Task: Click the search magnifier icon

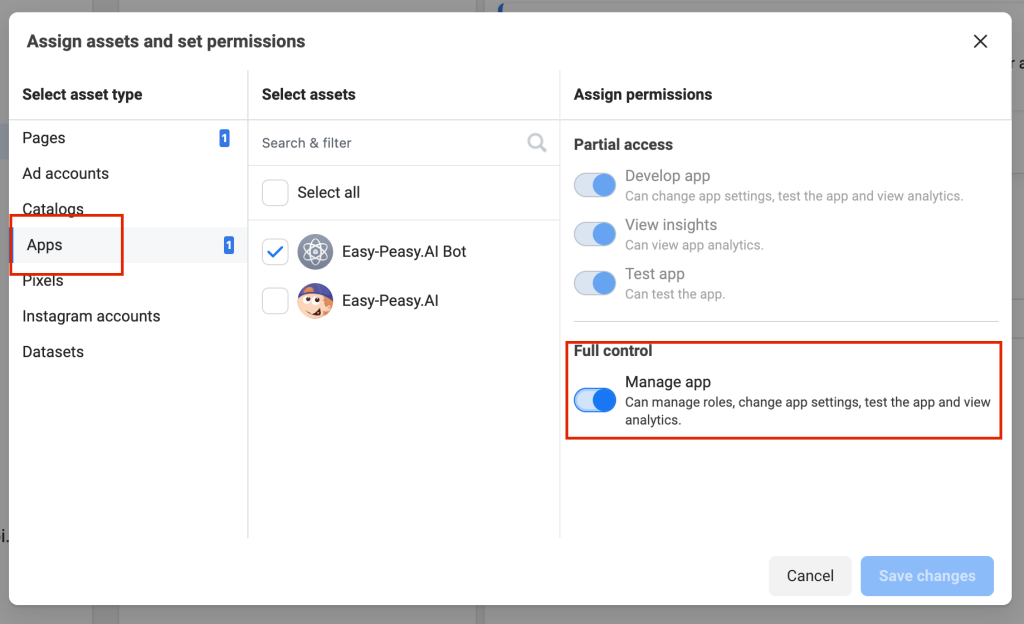Action: point(537,143)
